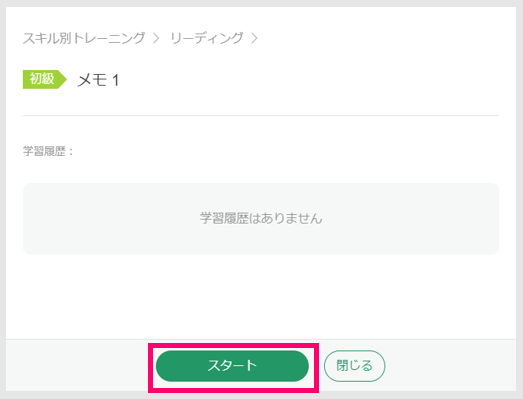Click the 学習履歴: label
Screen dimensions: 523x399
(x=48, y=151)
